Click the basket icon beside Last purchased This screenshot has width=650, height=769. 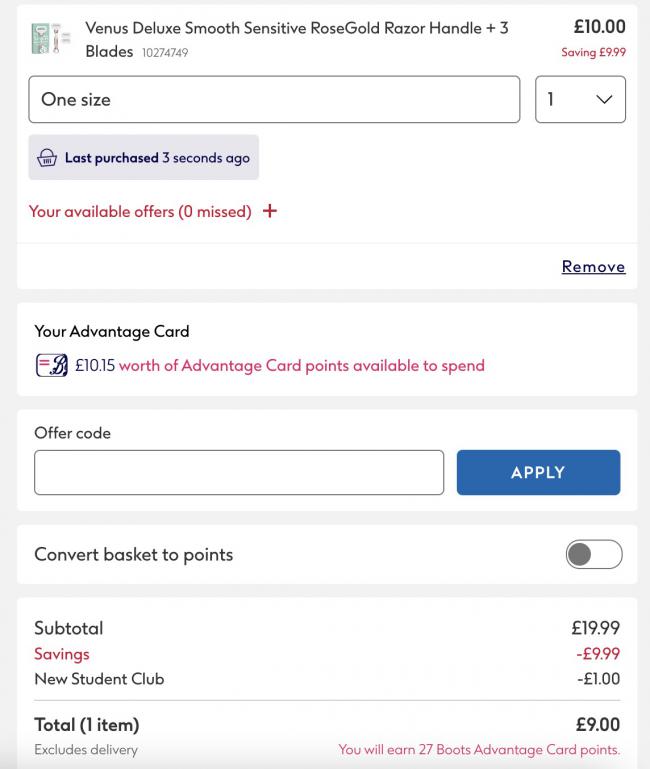[47, 158]
